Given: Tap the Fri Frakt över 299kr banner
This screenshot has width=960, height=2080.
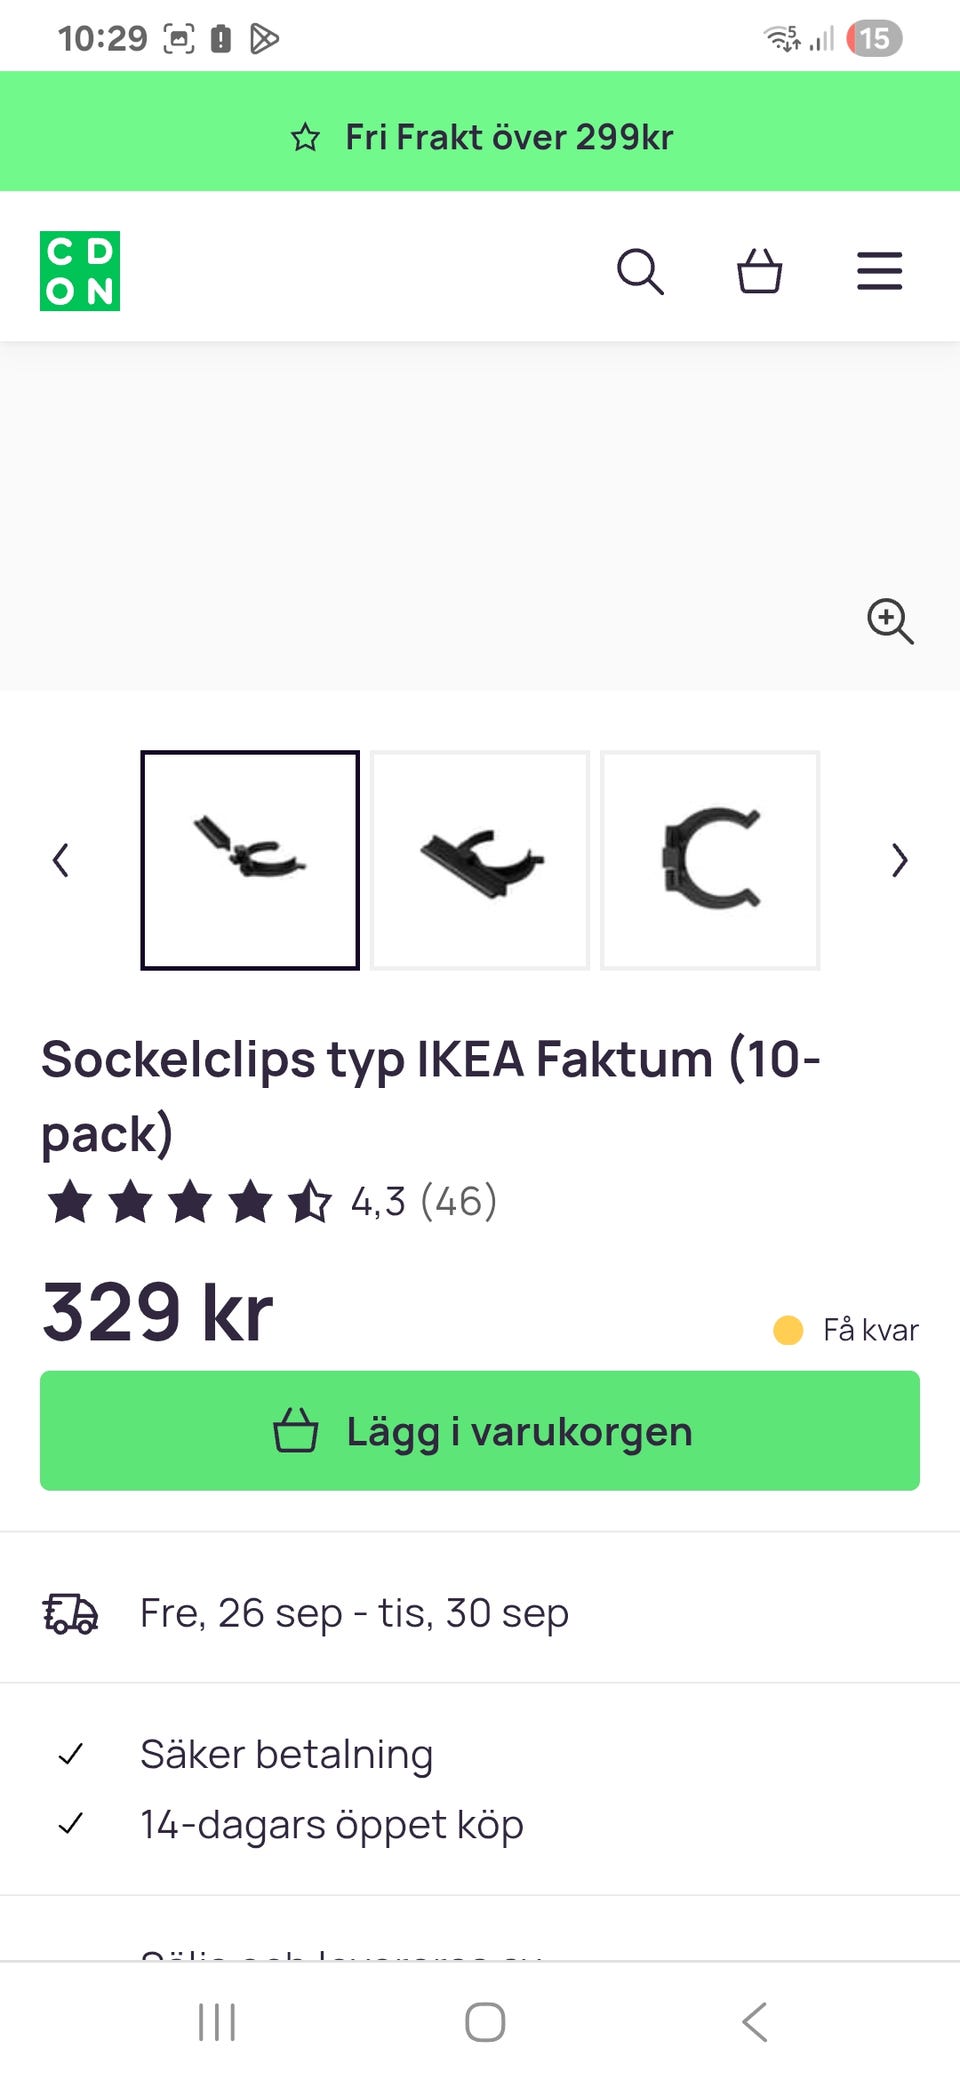Looking at the screenshot, I should tap(480, 137).
